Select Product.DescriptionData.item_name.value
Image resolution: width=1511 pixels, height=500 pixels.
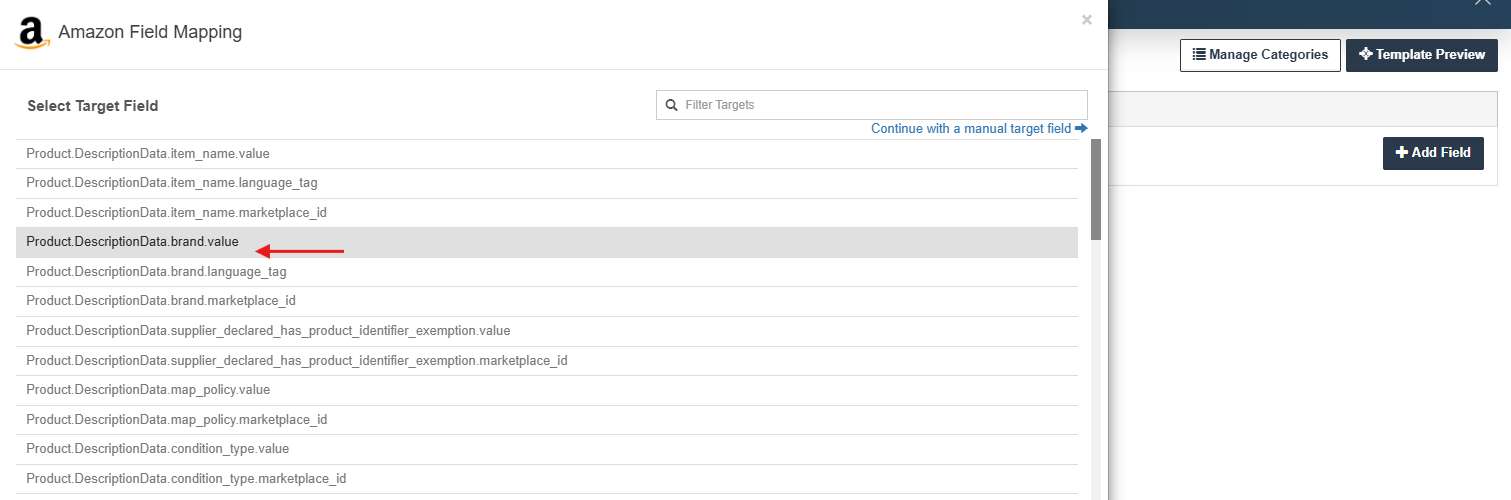pos(547,154)
